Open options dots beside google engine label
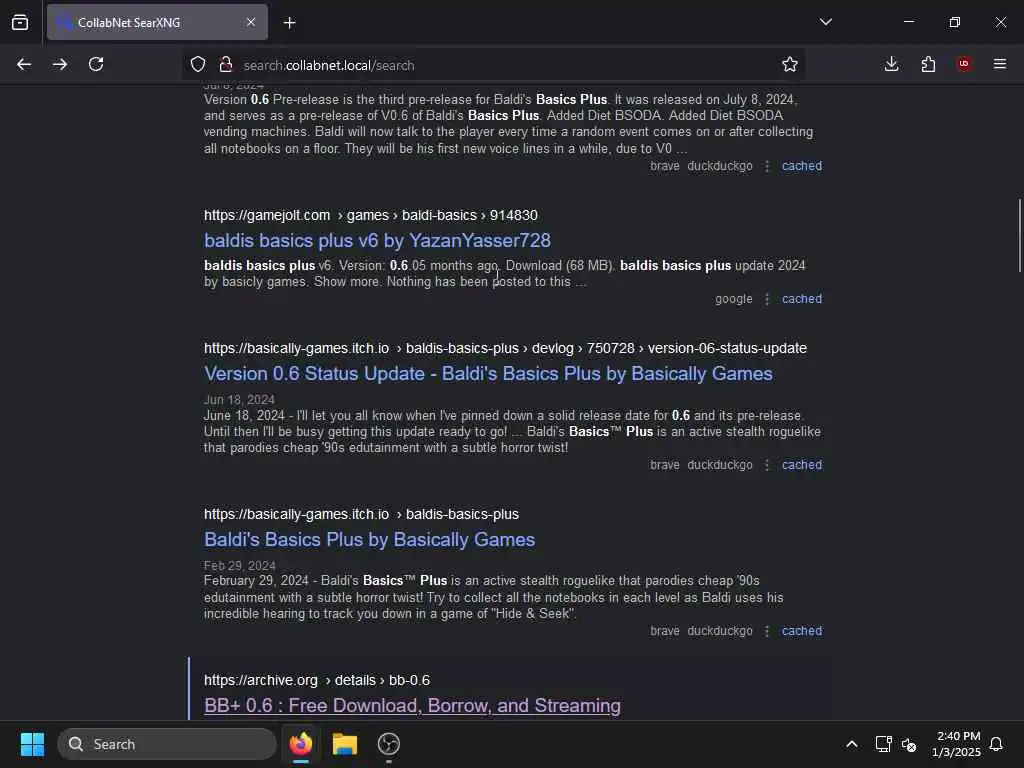Image resolution: width=1024 pixels, height=768 pixels. tap(767, 298)
